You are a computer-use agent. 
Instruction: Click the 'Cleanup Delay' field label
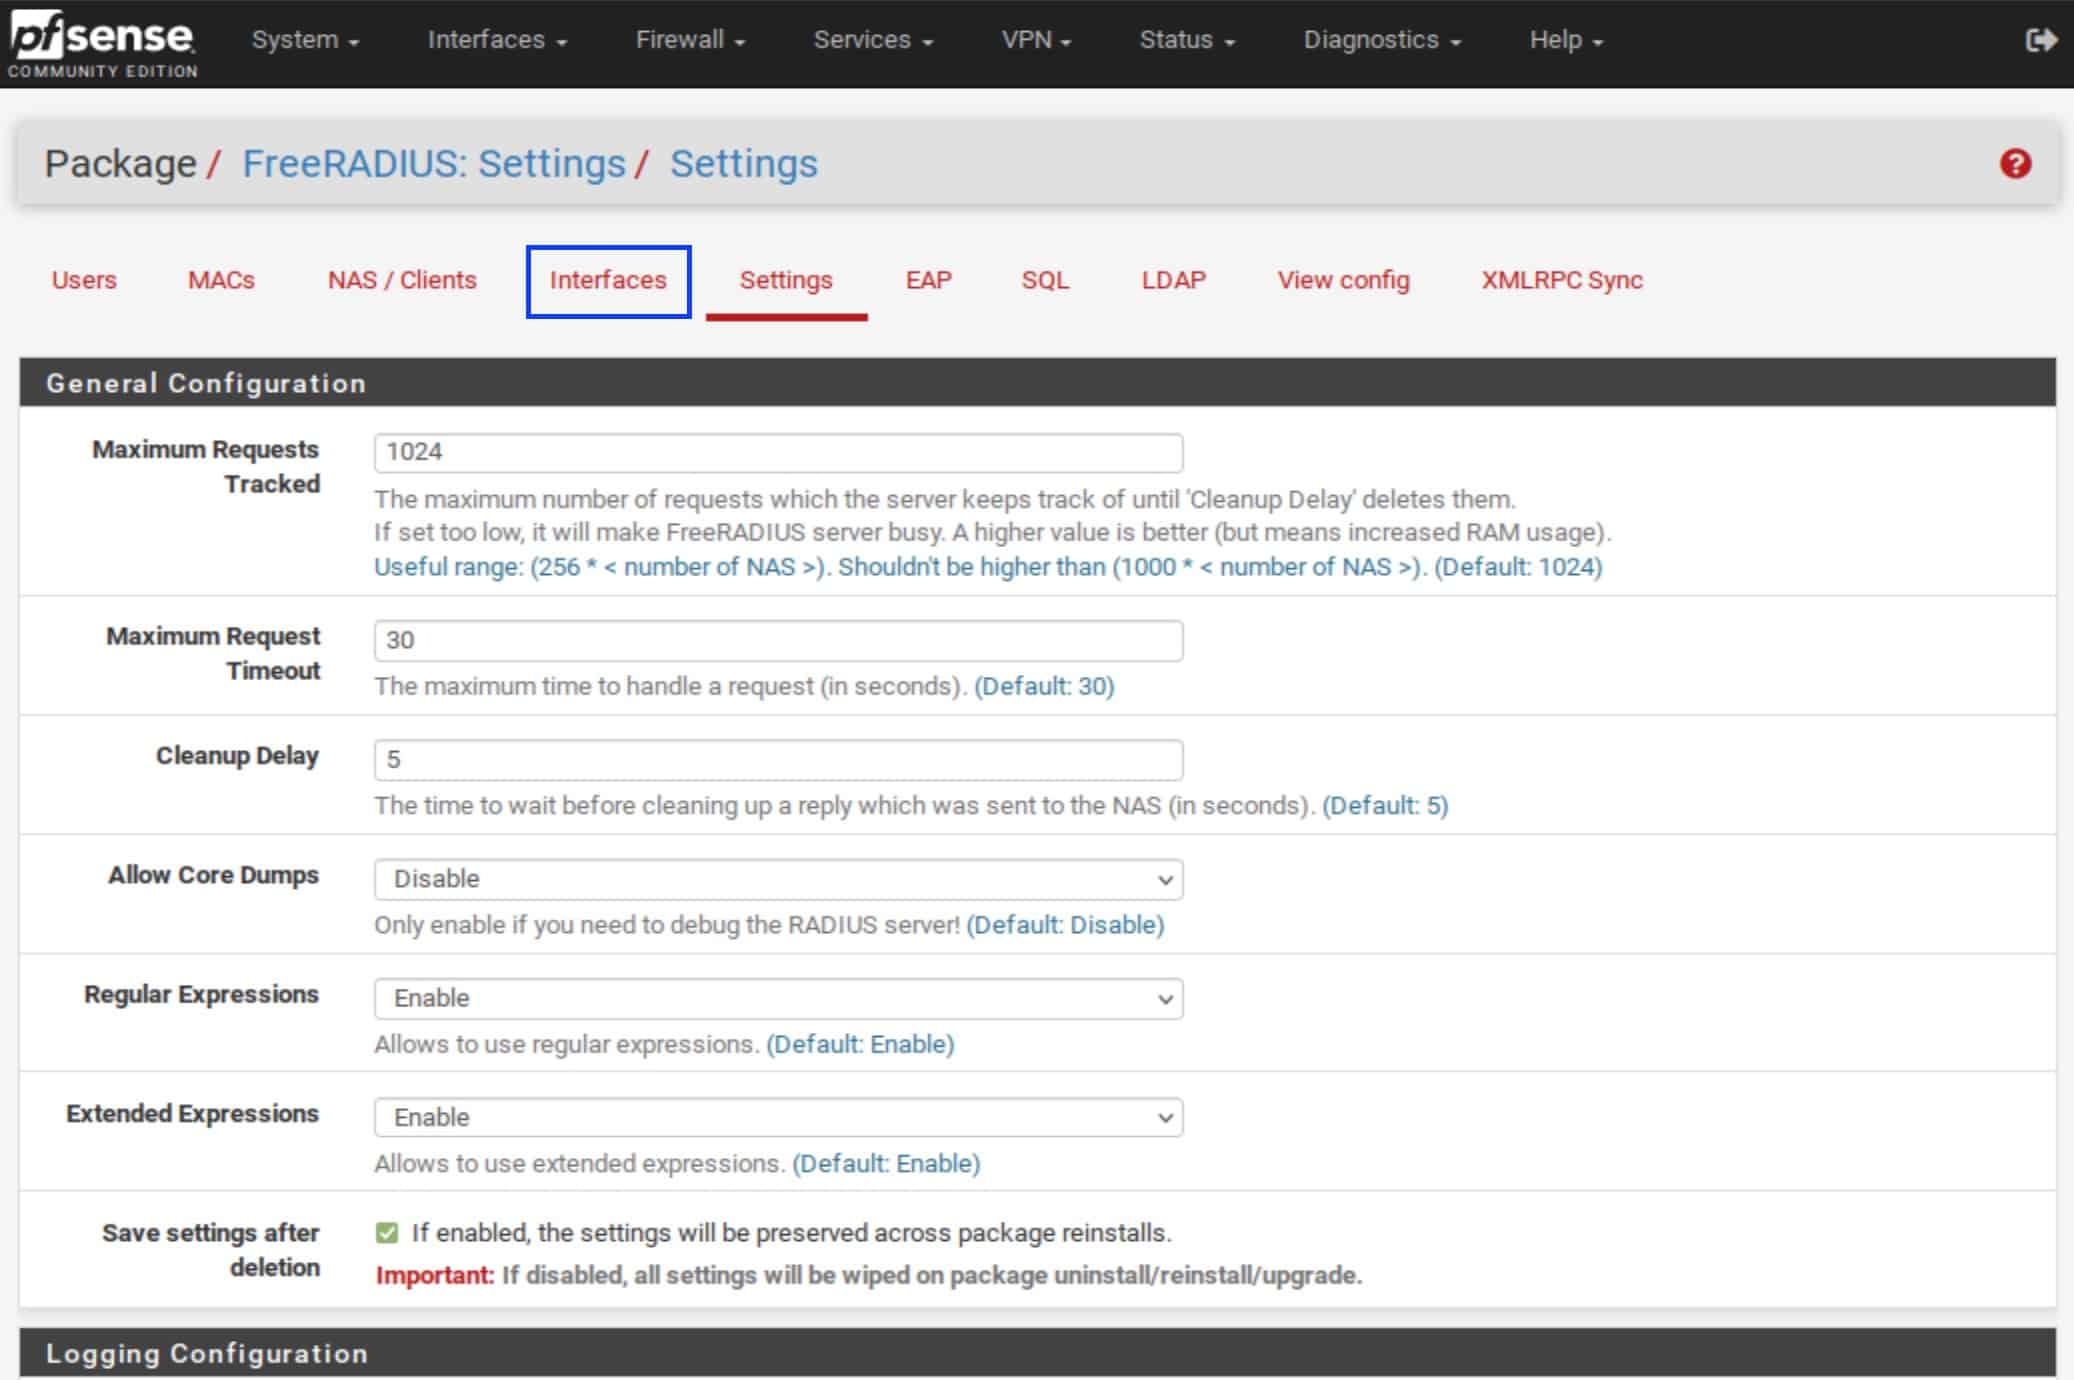coord(237,756)
